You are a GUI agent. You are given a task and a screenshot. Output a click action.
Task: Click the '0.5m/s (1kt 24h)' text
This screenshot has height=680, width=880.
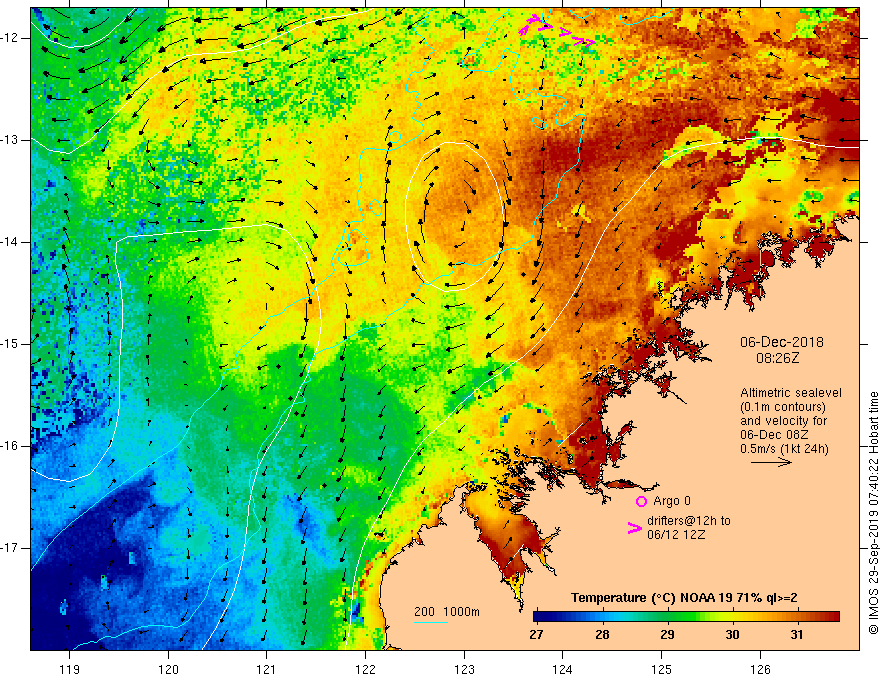click(784, 448)
